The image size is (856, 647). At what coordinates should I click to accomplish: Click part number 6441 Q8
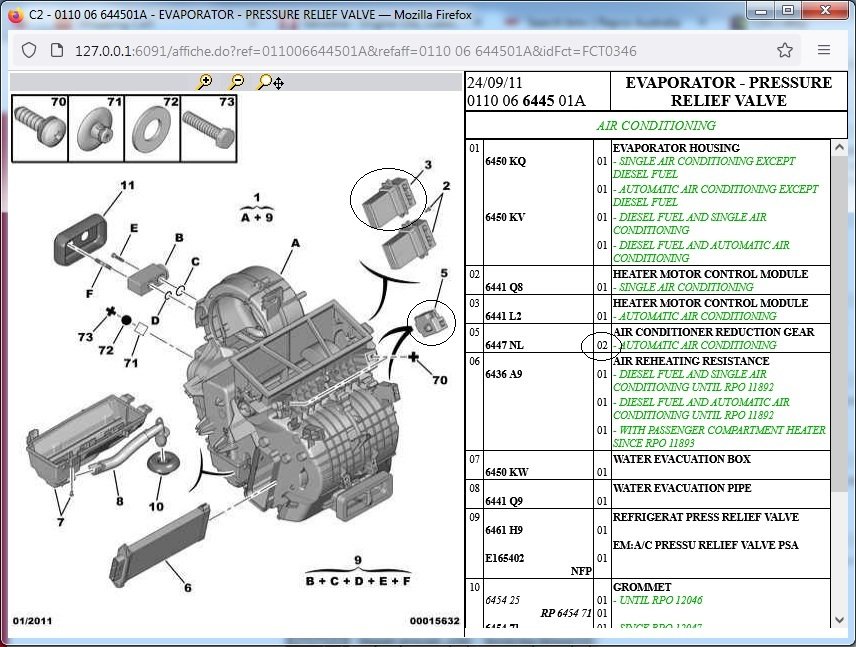pyautogui.click(x=504, y=287)
